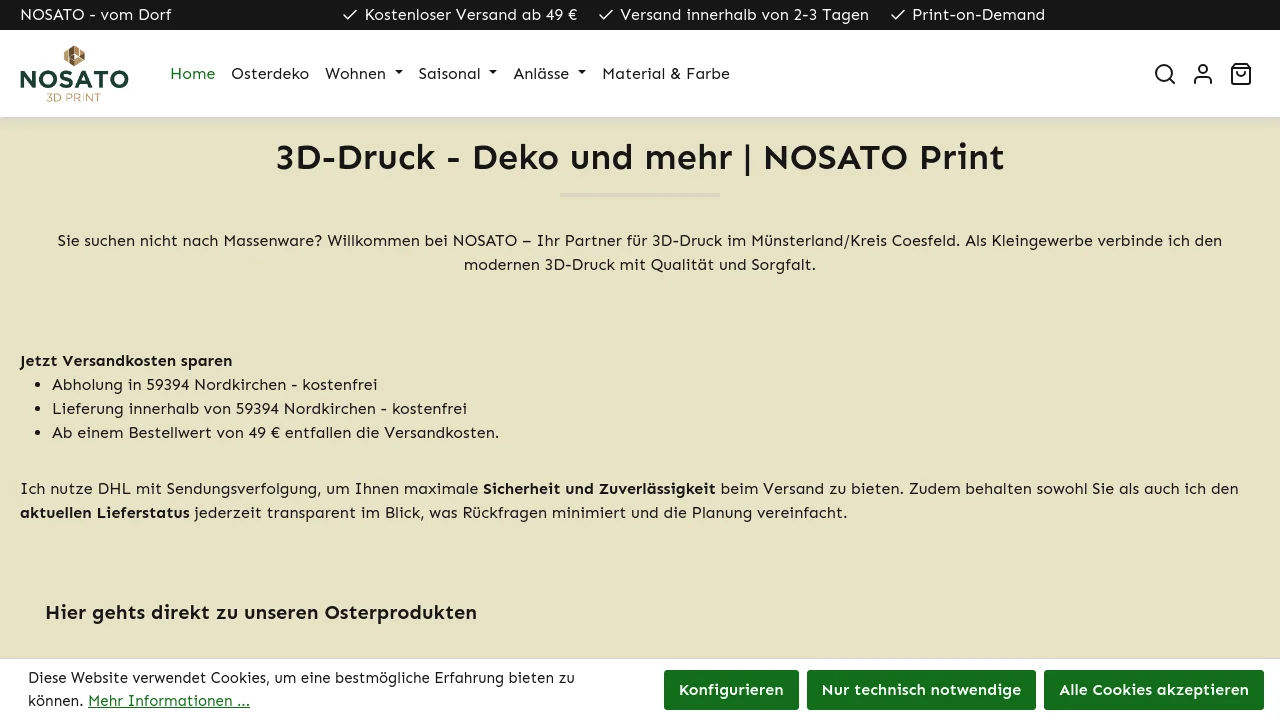
Task: Click the NOSATO - vom Dorf text
Action: click(96, 15)
